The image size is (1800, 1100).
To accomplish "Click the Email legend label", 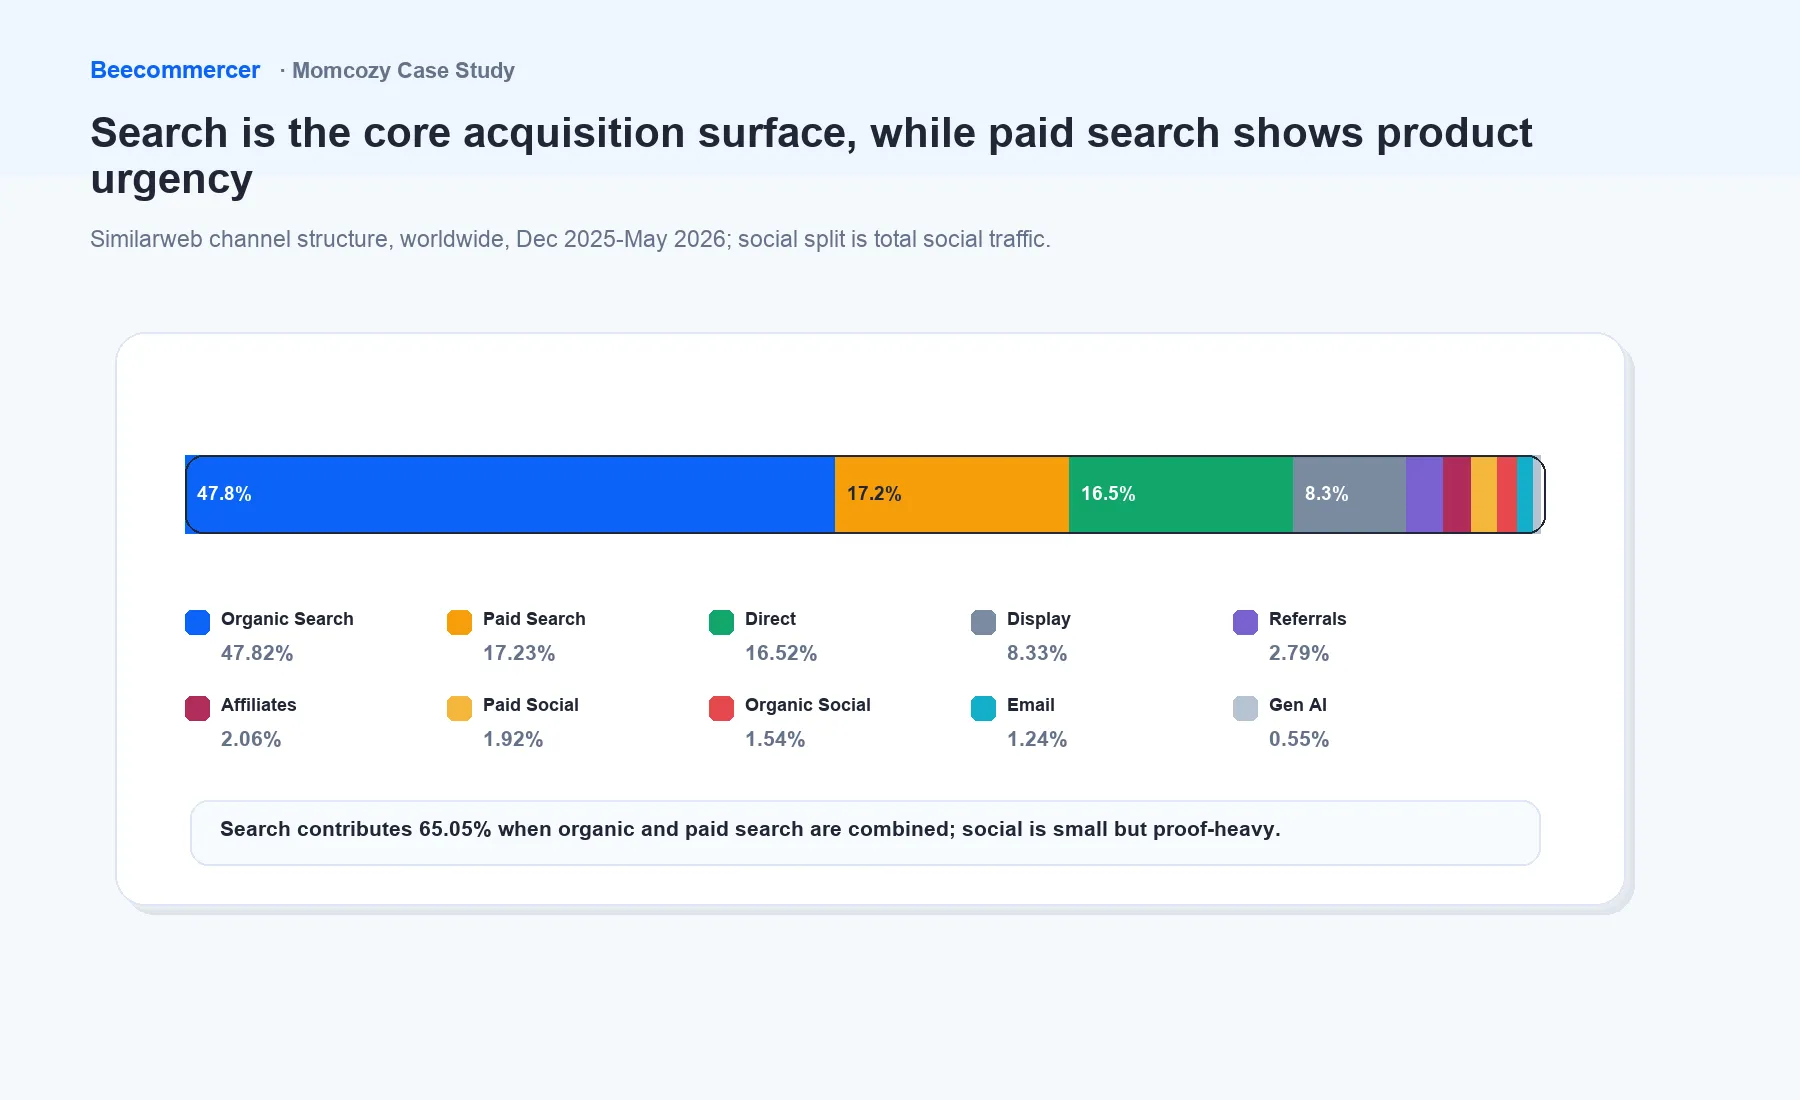I will pyautogui.click(x=1031, y=705).
